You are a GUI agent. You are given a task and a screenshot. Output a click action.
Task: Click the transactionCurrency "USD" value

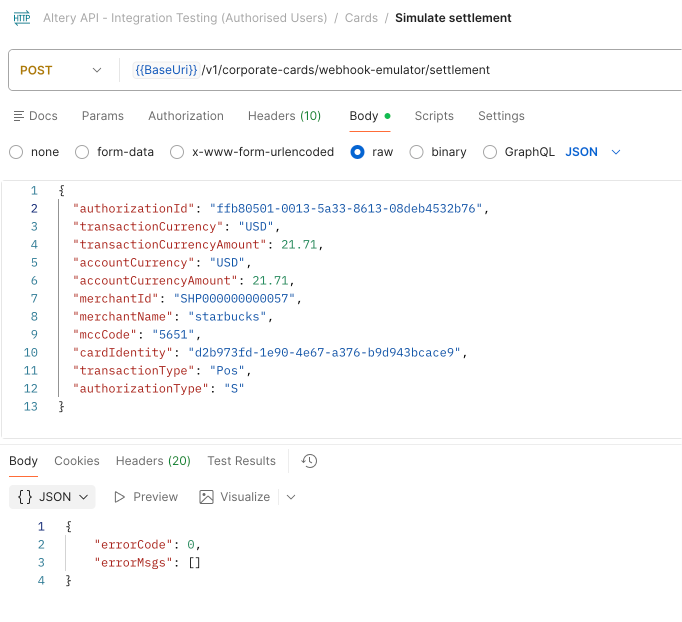pyautogui.click(x=256, y=227)
